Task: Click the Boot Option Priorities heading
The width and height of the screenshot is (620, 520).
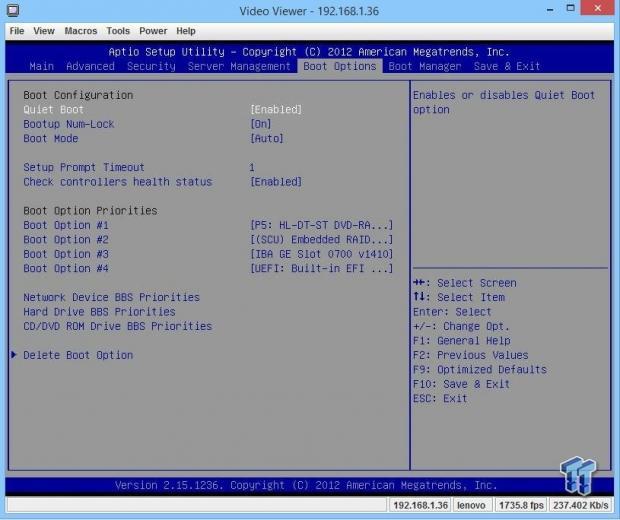Action: pos(90,211)
